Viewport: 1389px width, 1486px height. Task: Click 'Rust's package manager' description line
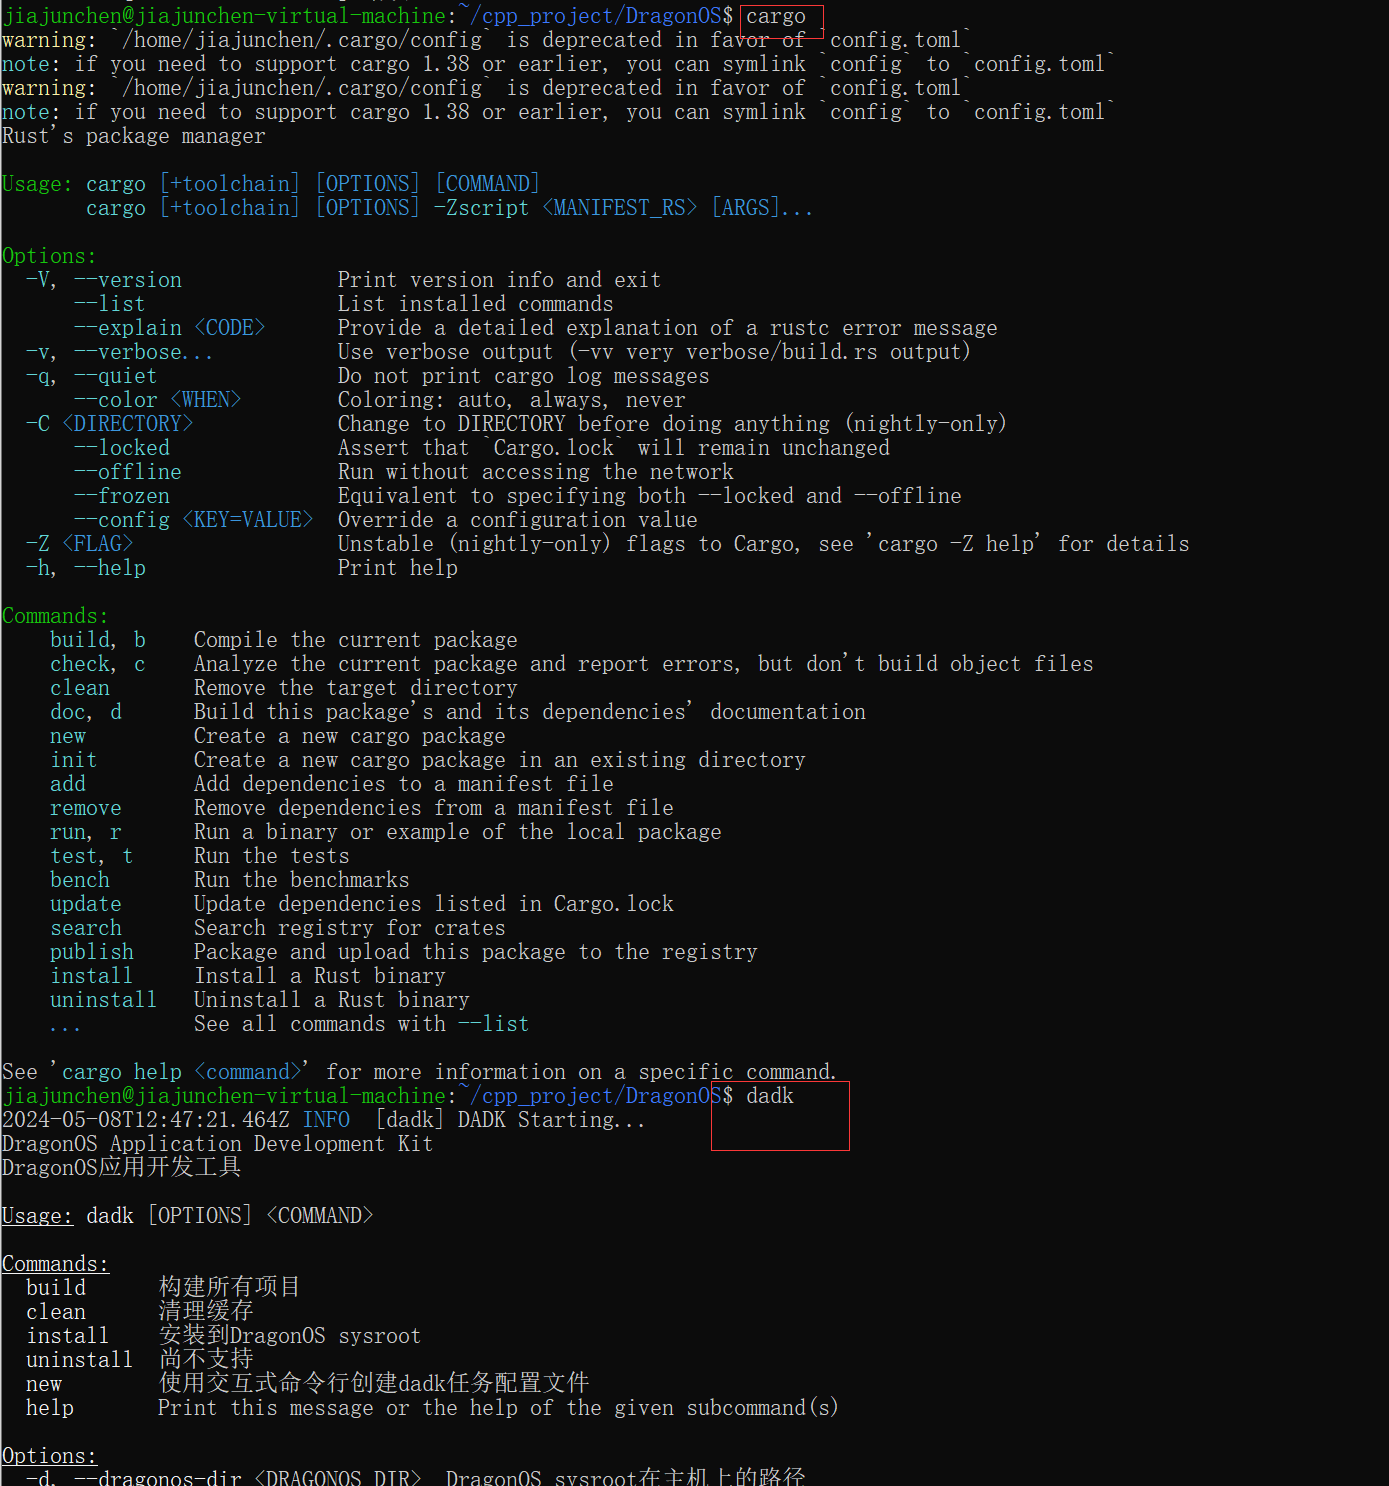point(134,136)
